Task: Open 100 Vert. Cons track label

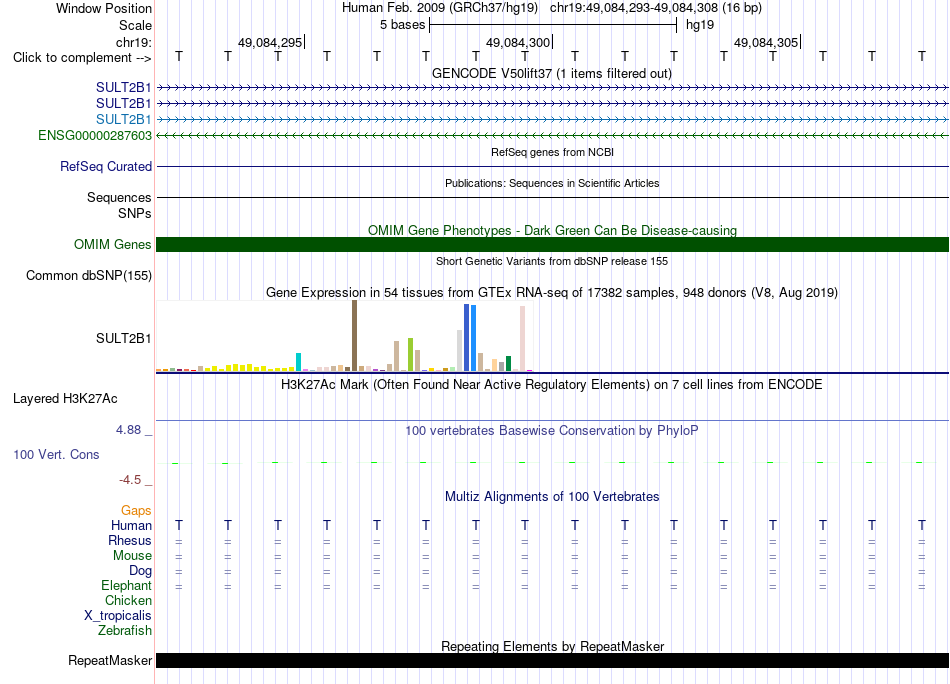Action: (x=56, y=454)
